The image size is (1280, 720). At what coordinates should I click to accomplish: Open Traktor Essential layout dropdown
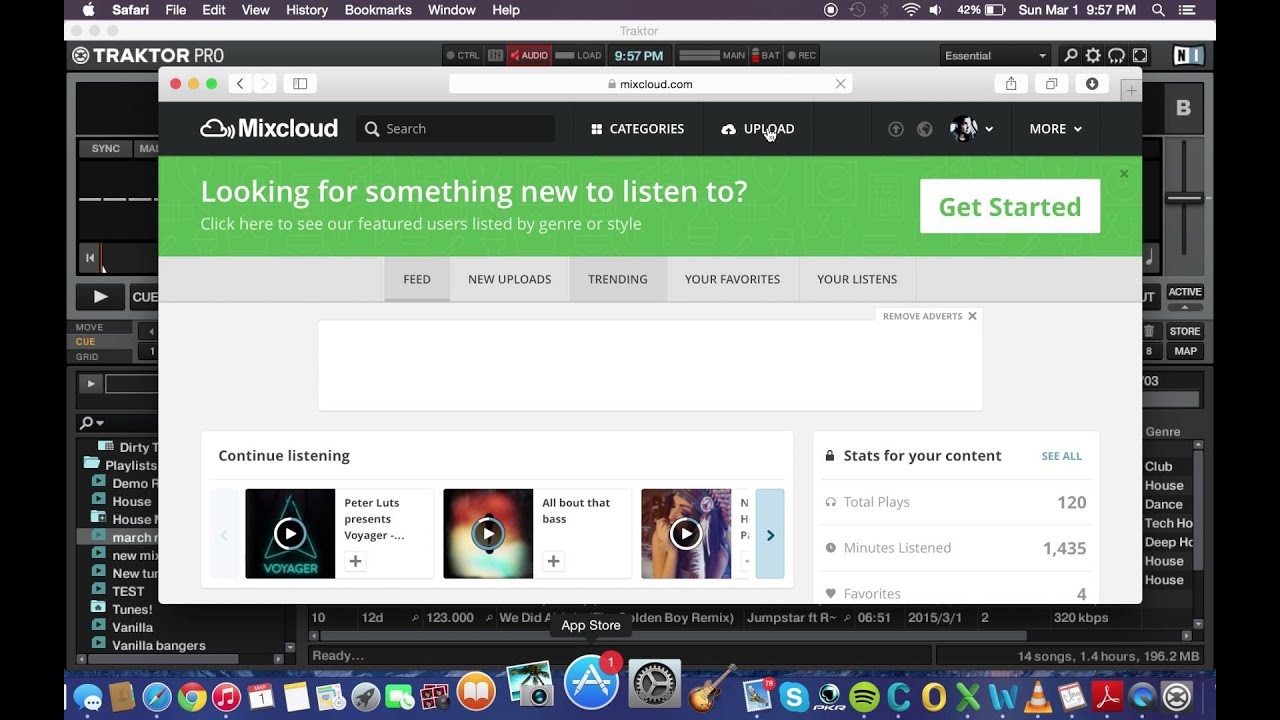[x=995, y=56]
